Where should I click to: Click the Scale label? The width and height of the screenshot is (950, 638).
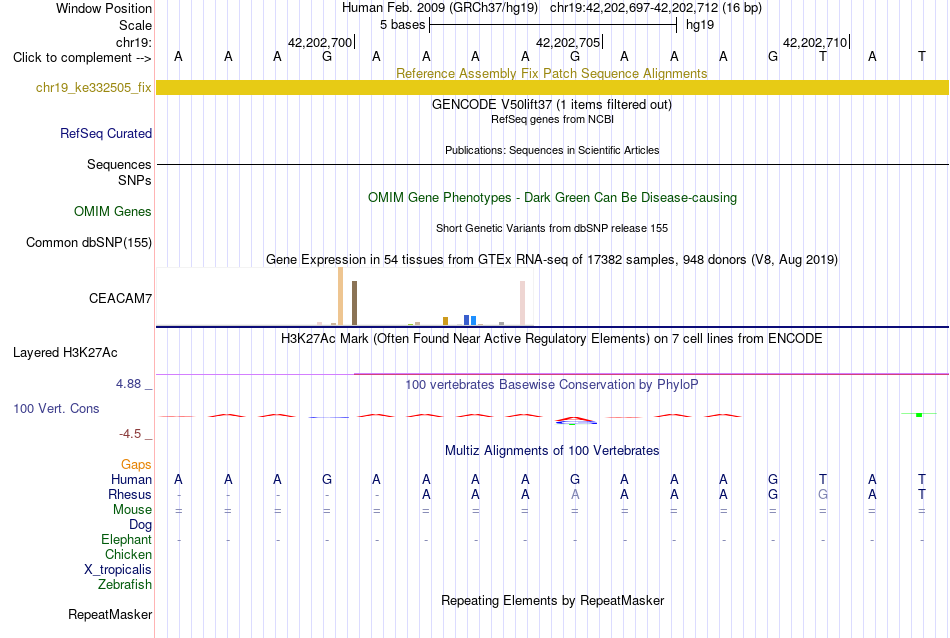click(135, 25)
